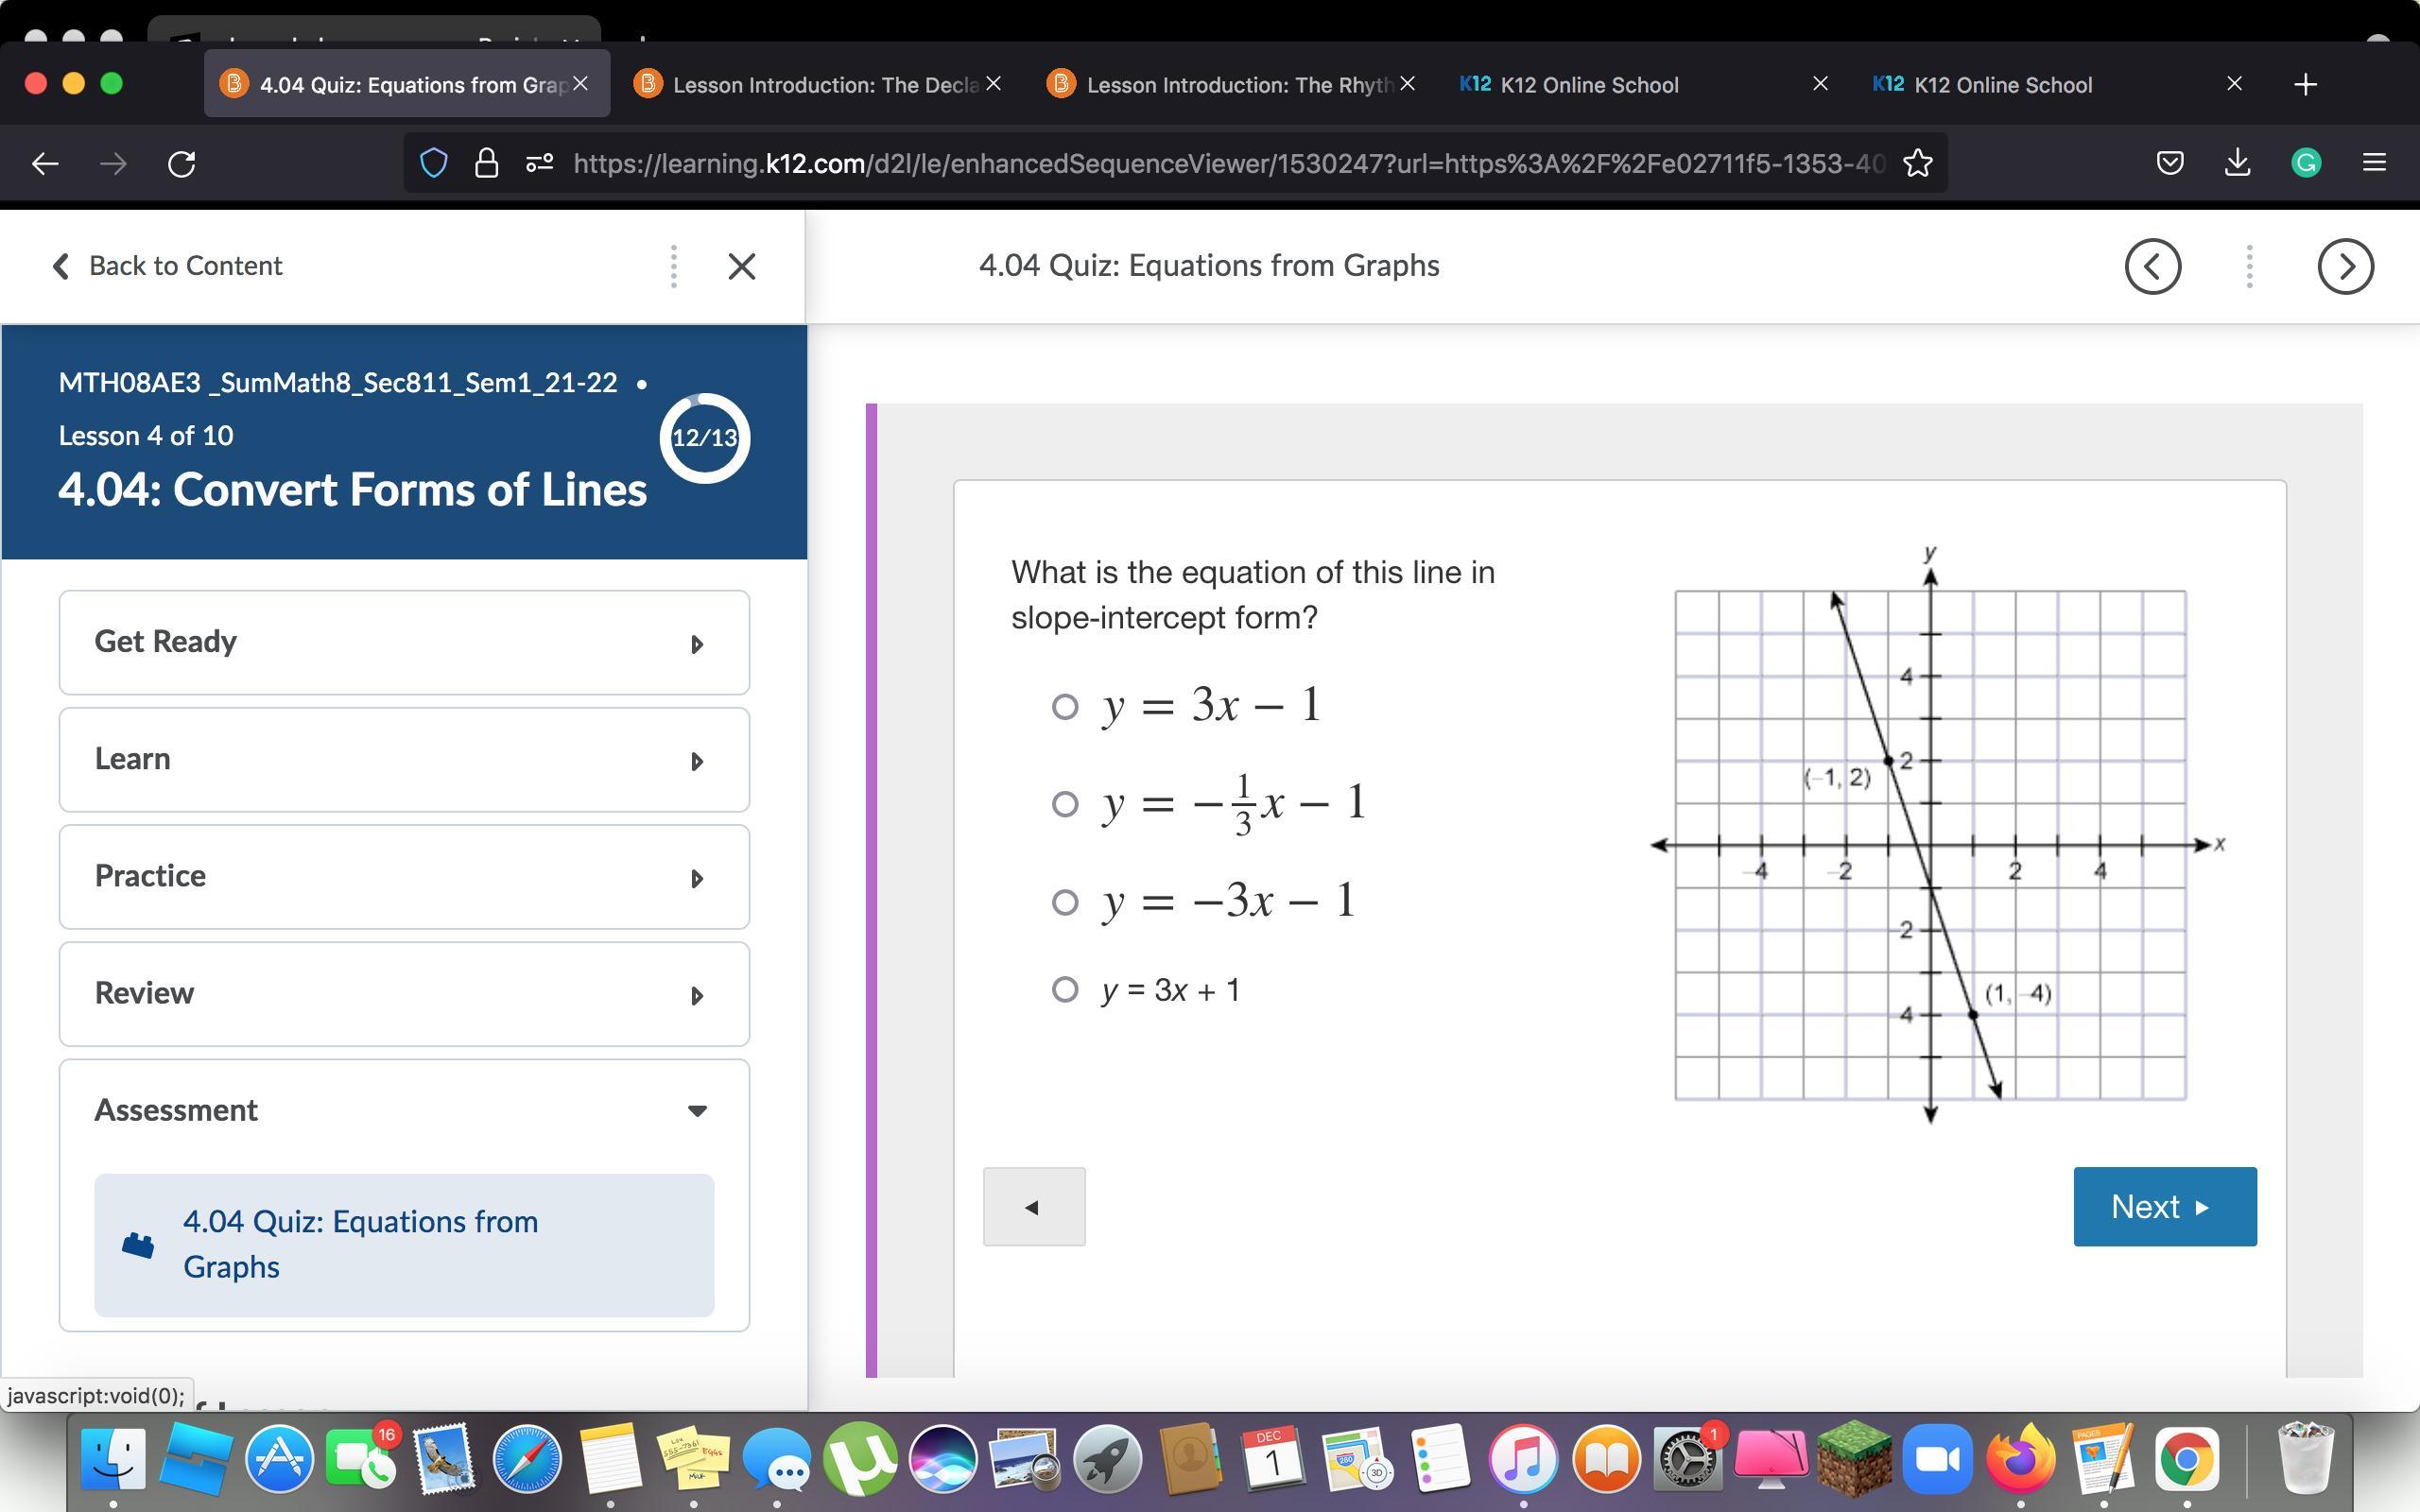Select answer y = −3x − 1
This screenshot has width=2420, height=1512.
pos(1065,902)
